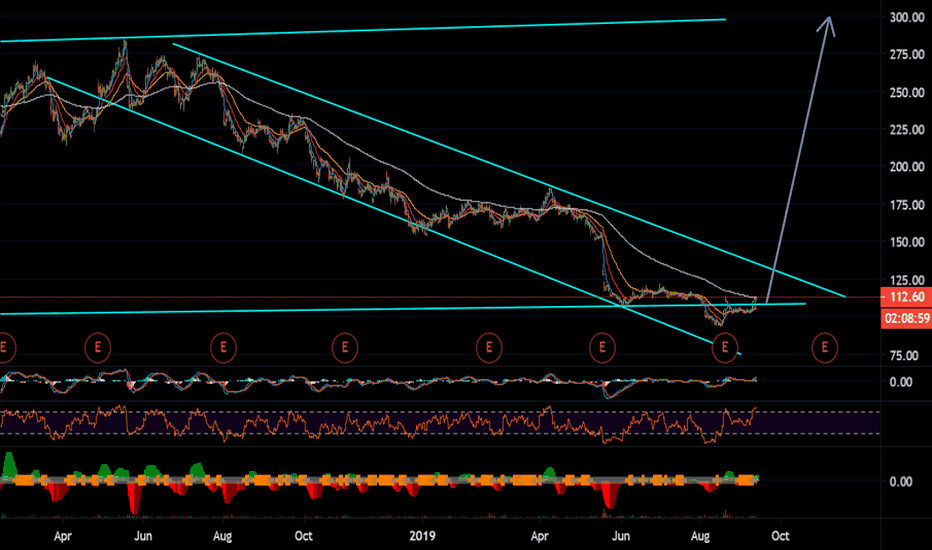The height and width of the screenshot is (550, 932).
Task: Click the earnings marker below Aug 2019 candles
Action: click(725, 347)
